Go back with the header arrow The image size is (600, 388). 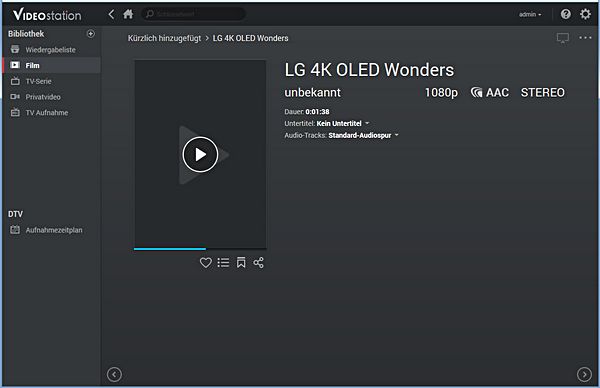pos(111,15)
